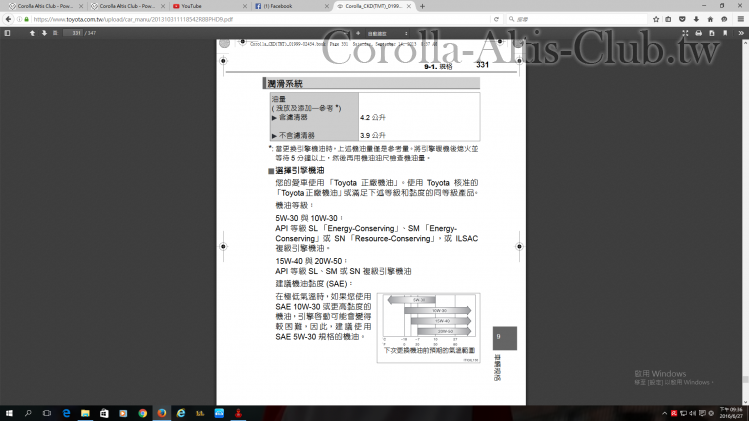
Task: Show hidden system tray icons
Action: point(664,413)
